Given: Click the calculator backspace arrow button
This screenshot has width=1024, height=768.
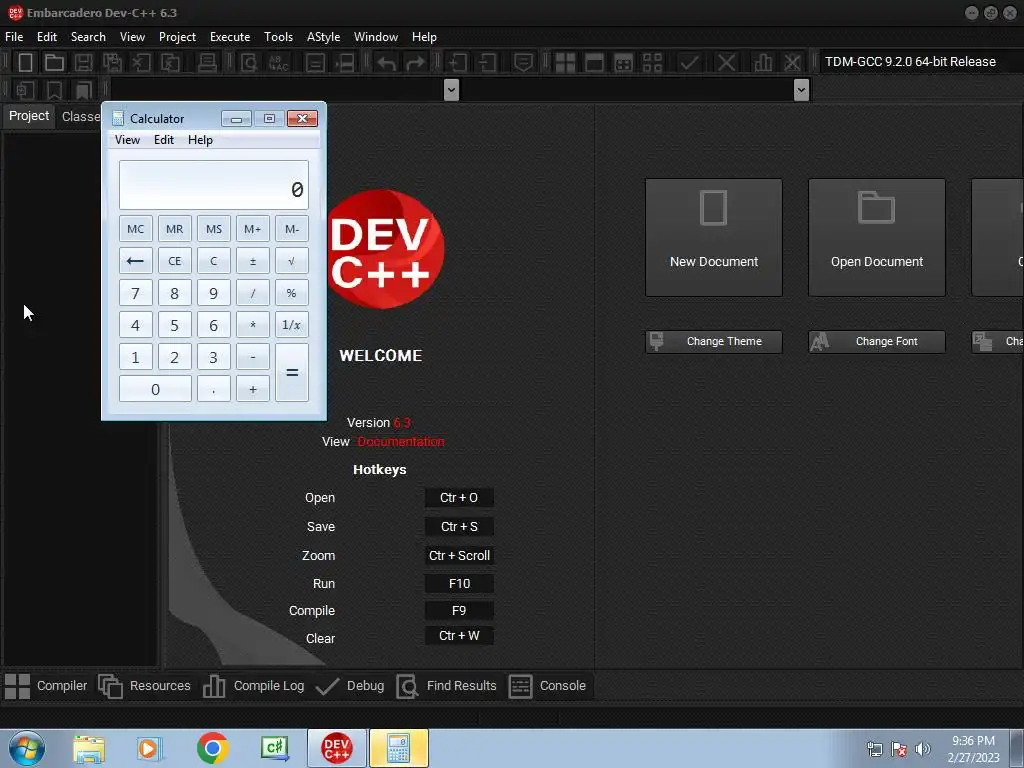Looking at the screenshot, I should click(x=135, y=261).
